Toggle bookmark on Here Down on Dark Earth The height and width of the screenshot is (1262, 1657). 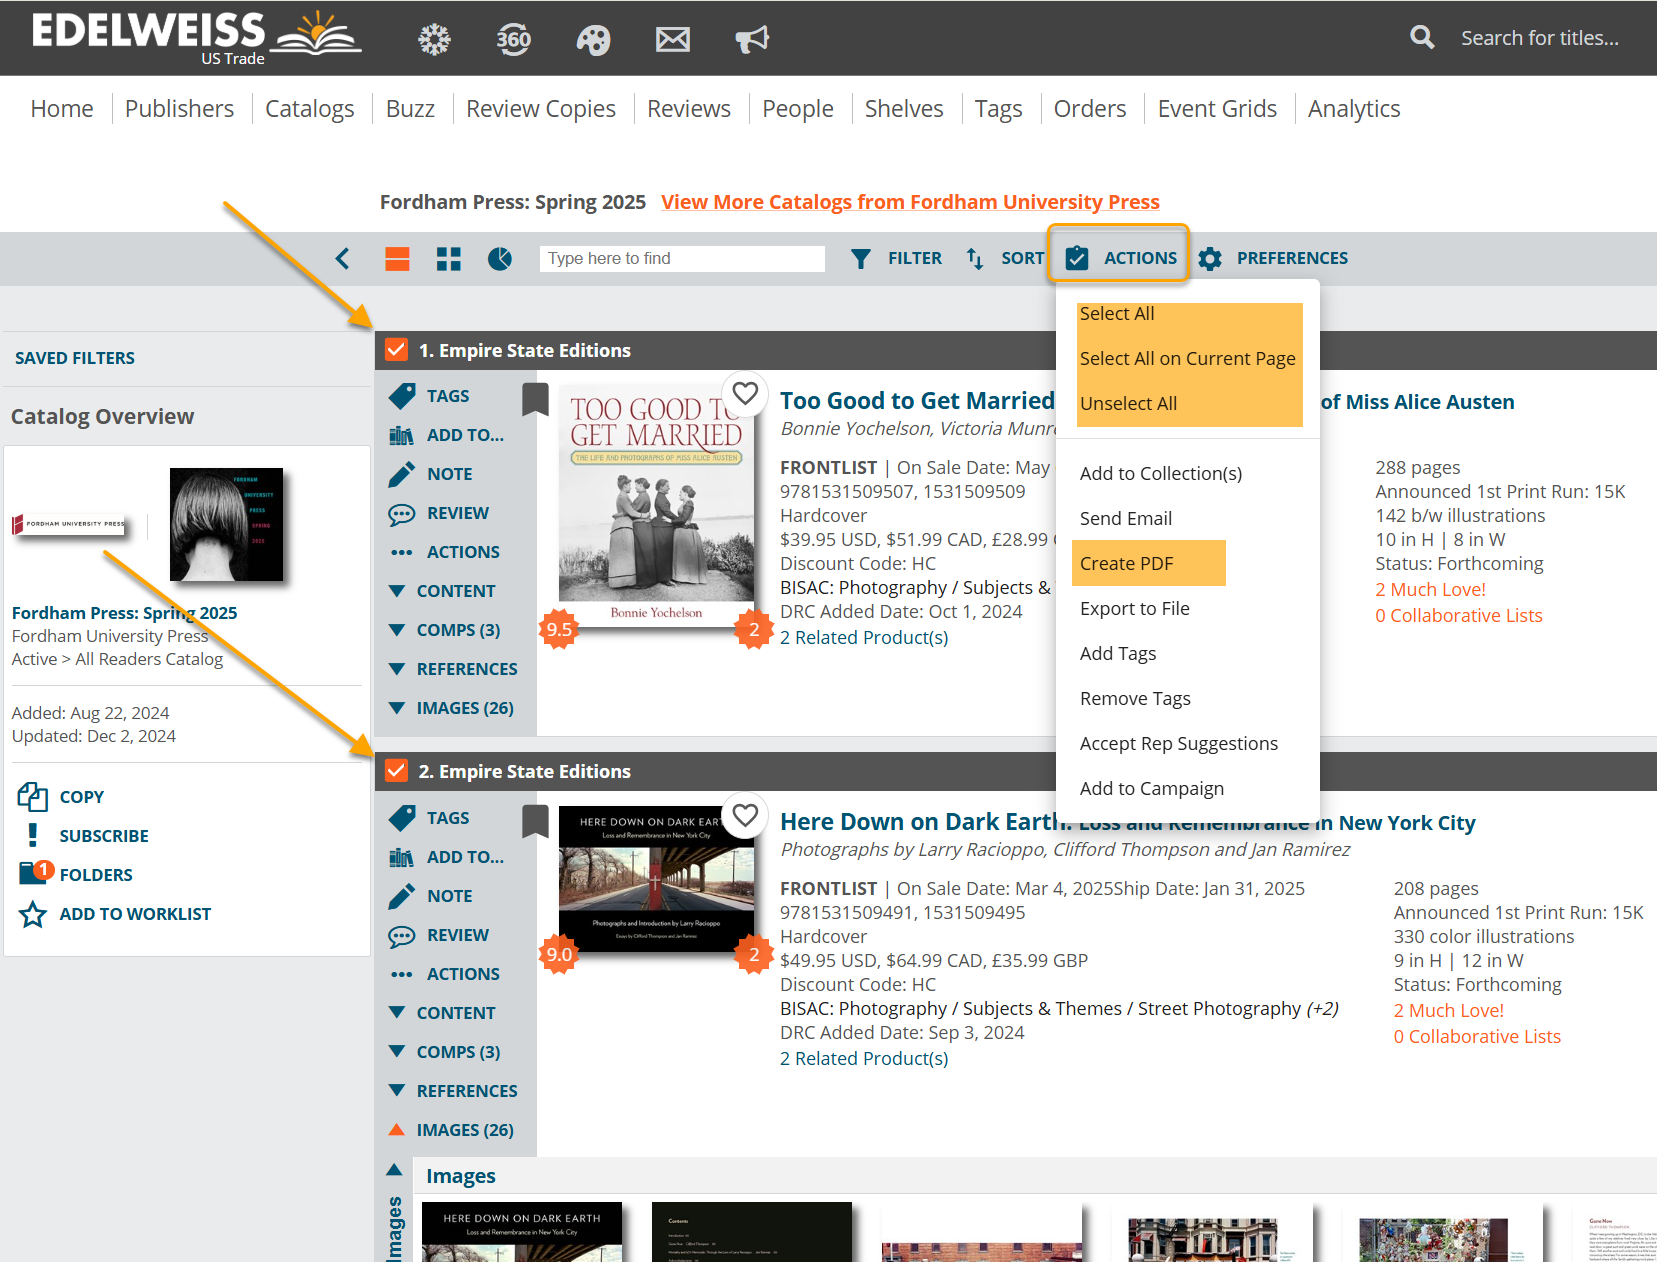[535, 821]
